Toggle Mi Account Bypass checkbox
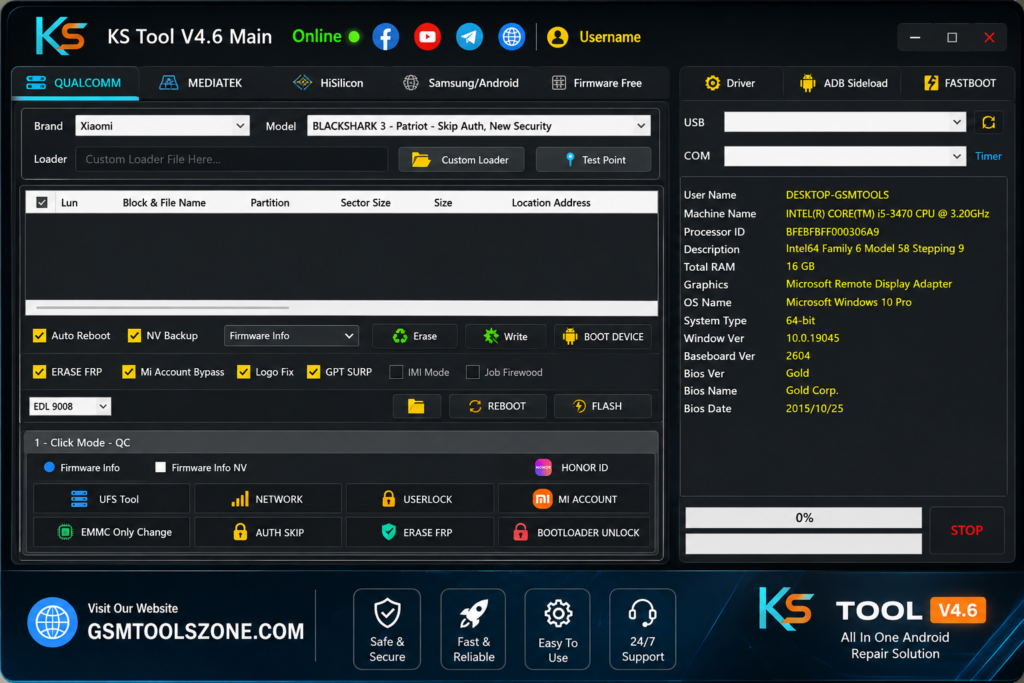 pyautogui.click(x=129, y=372)
